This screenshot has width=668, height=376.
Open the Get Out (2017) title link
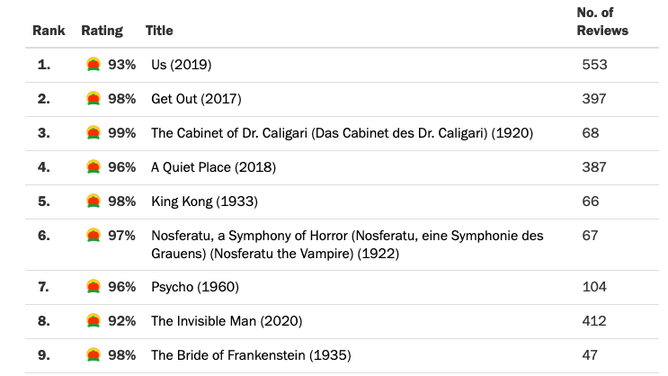196,99
